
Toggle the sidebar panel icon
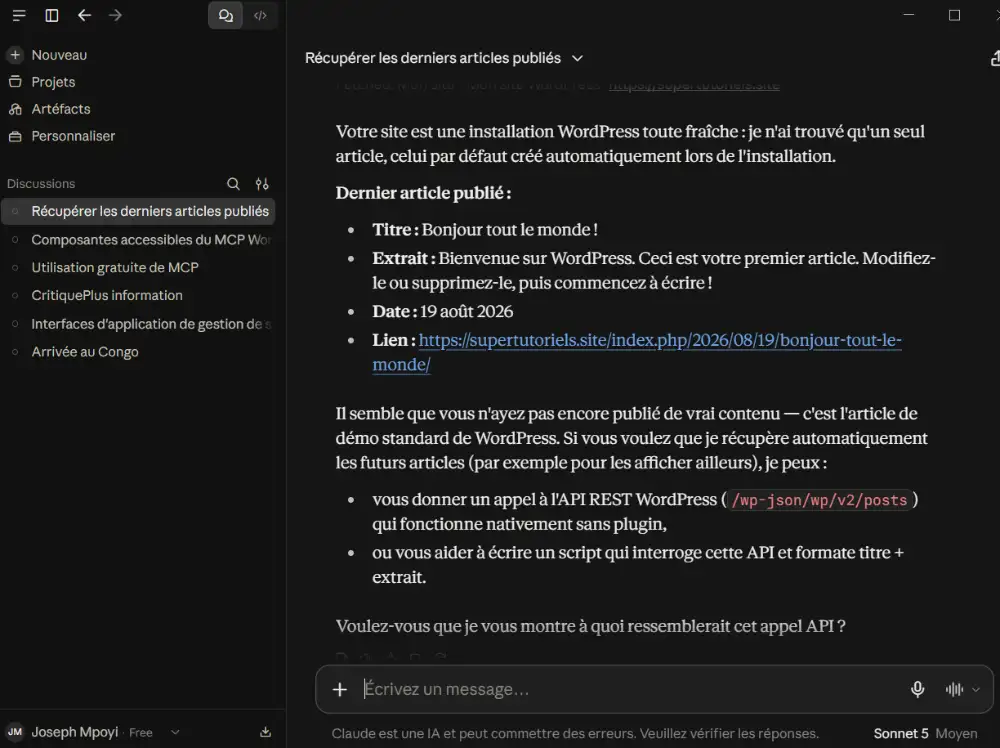tap(52, 15)
